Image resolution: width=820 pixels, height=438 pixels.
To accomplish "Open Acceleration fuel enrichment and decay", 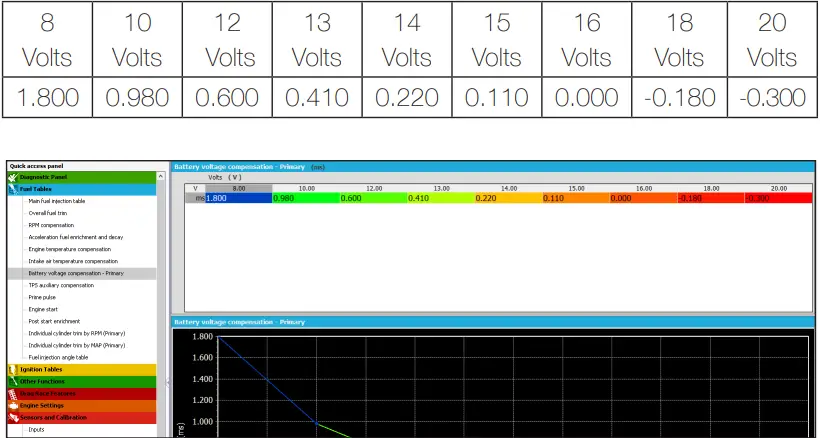I will (76, 237).
